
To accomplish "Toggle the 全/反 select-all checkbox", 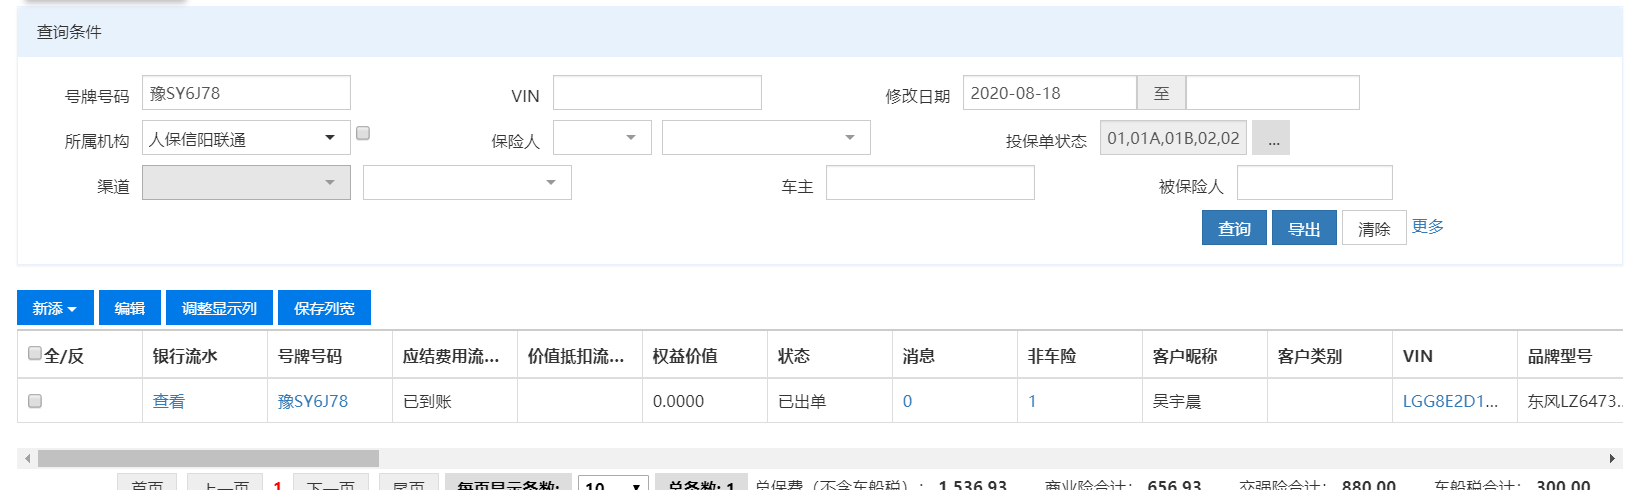I will pyautogui.click(x=35, y=353).
